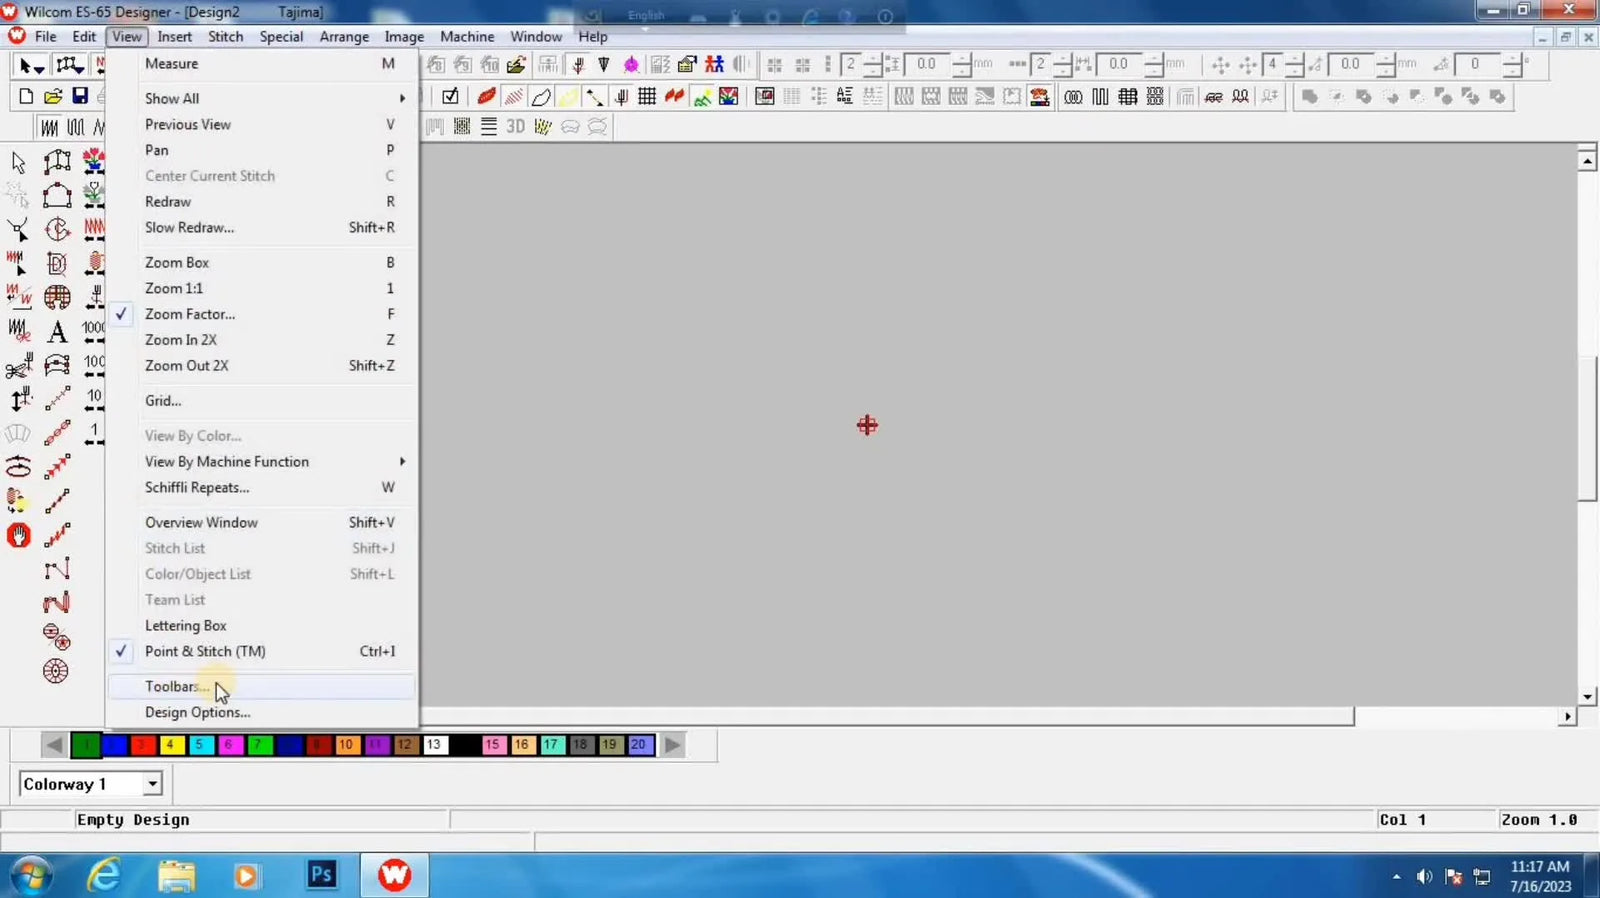Click the 3D view icon
This screenshot has width=1600, height=898.
(515, 126)
